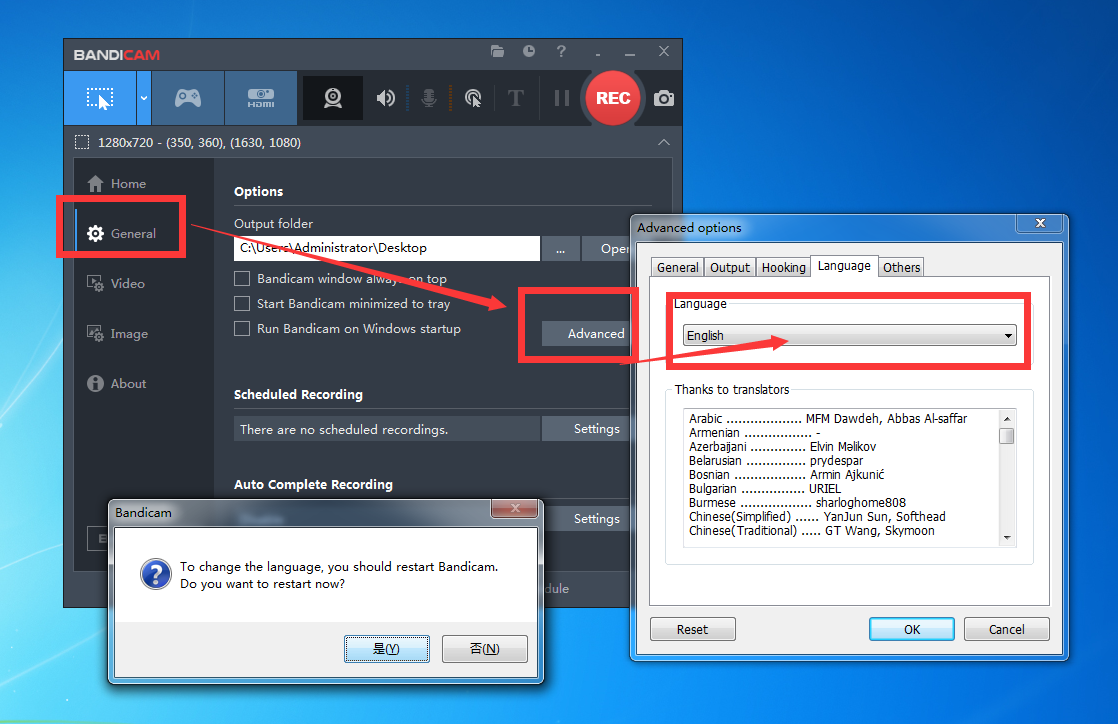Screen dimensions: 1118x724
Task: Go to the Home section
Action: pos(117,183)
